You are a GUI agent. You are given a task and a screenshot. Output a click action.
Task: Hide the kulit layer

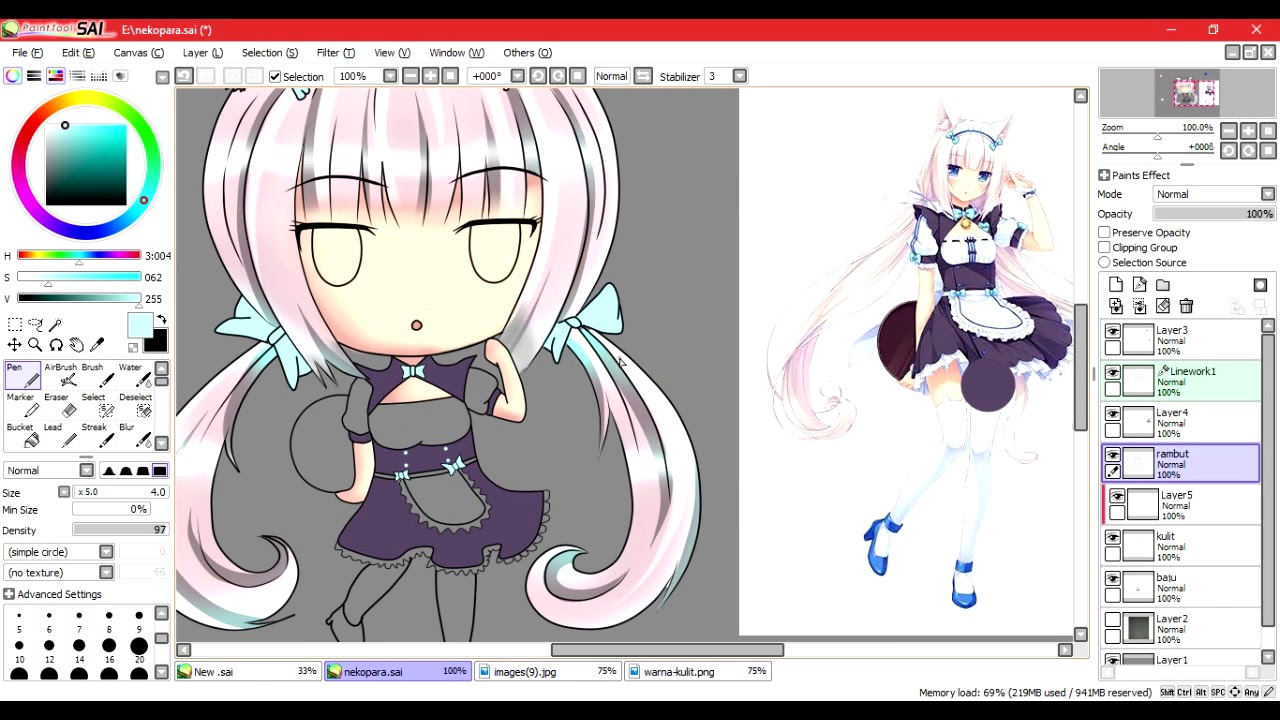(x=1113, y=537)
